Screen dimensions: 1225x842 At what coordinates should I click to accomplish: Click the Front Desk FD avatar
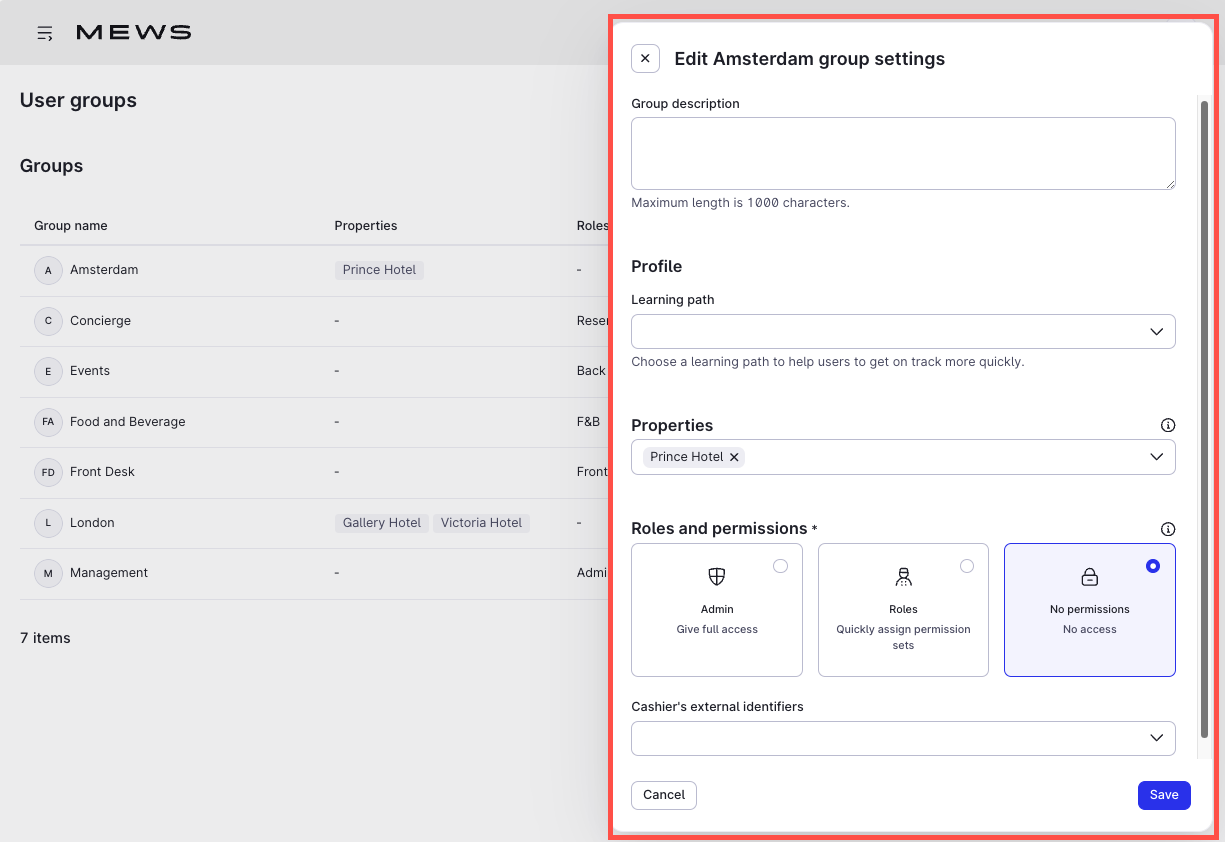pyautogui.click(x=48, y=472)
